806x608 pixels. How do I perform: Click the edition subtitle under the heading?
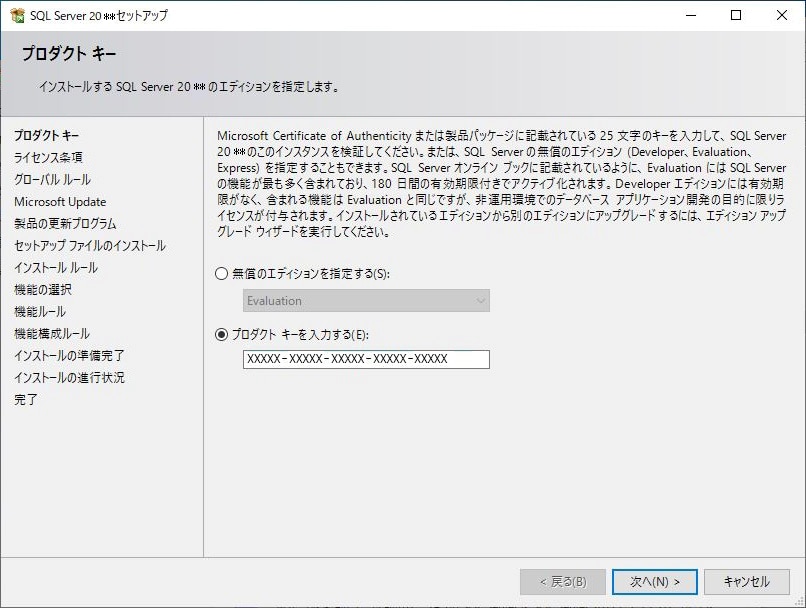tap(190, 87)
